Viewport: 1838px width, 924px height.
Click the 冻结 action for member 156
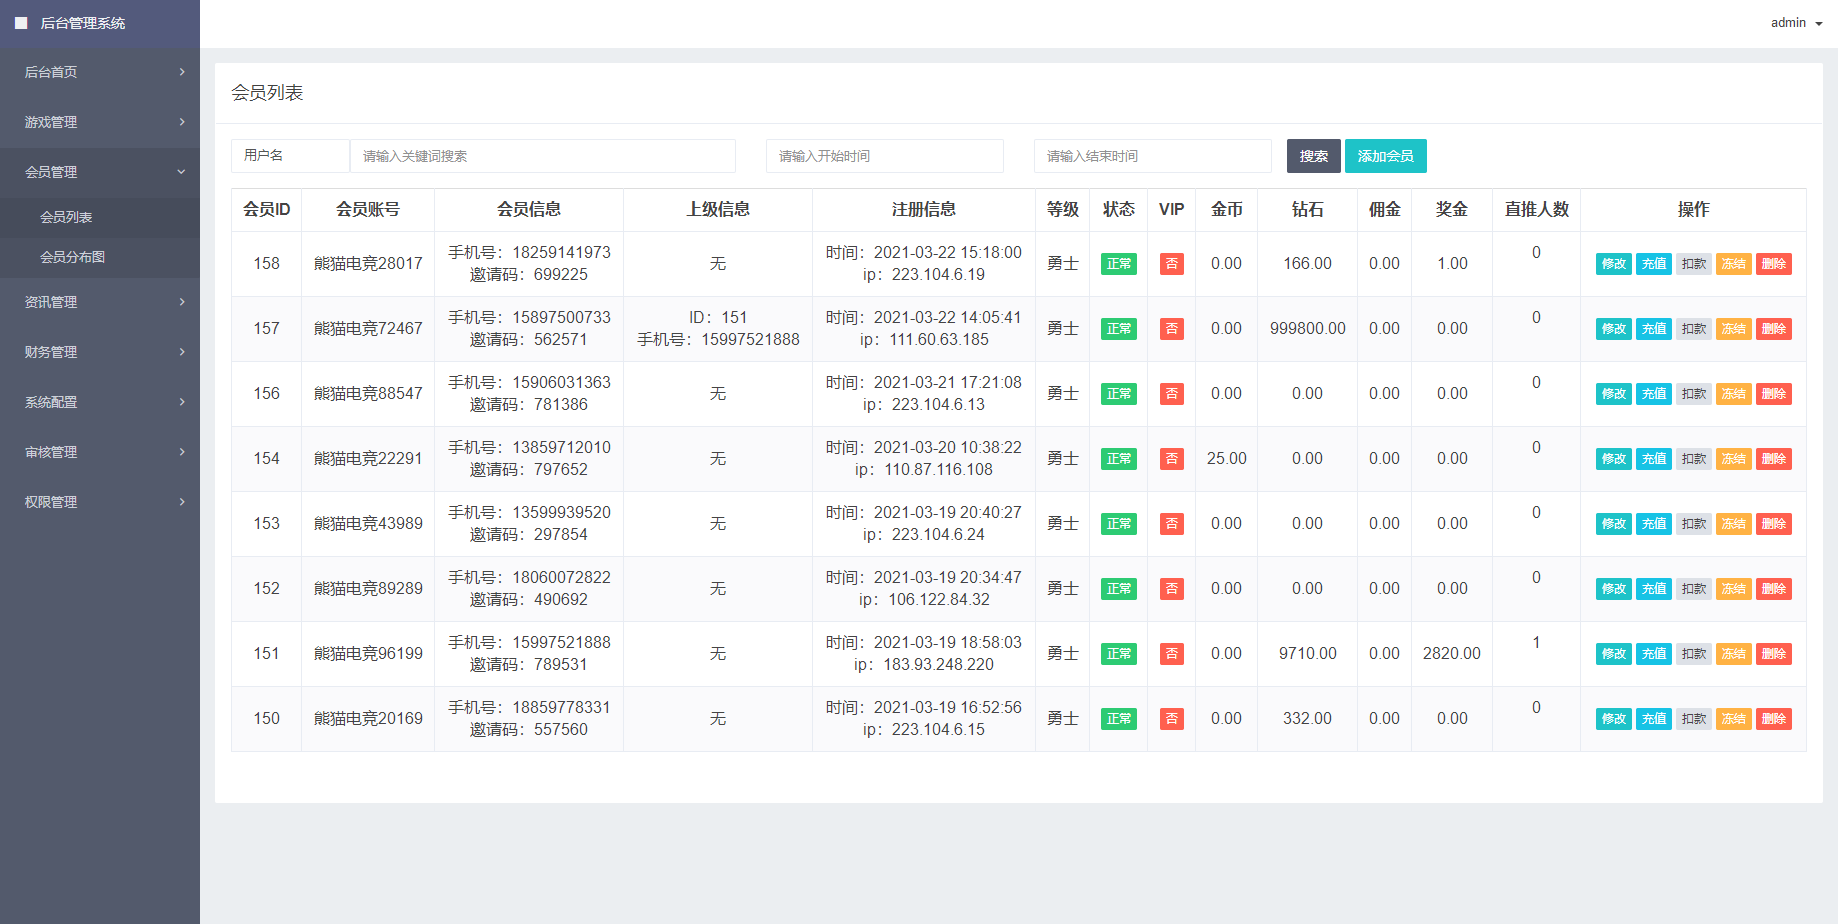1733,393
